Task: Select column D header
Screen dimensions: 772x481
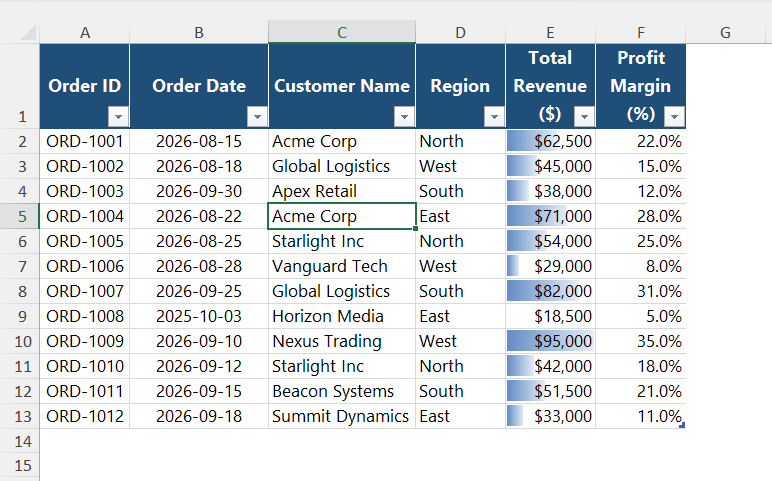Action: pyautogui.click(x=460, y=32)
